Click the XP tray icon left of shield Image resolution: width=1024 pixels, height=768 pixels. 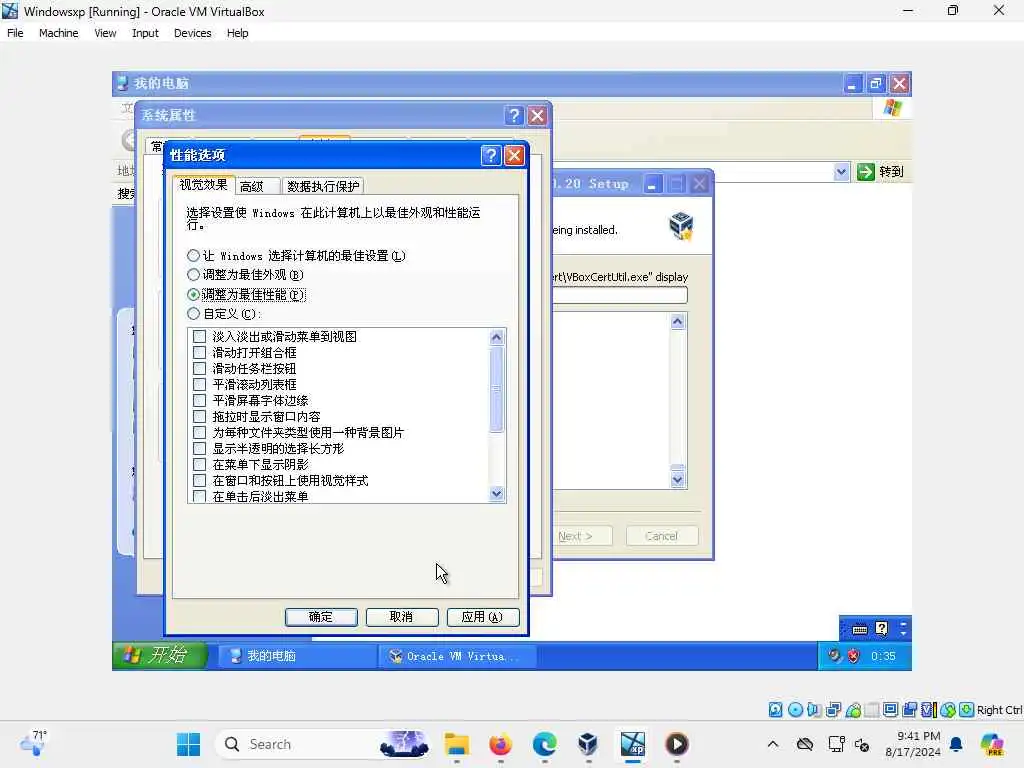pos(834,656)
